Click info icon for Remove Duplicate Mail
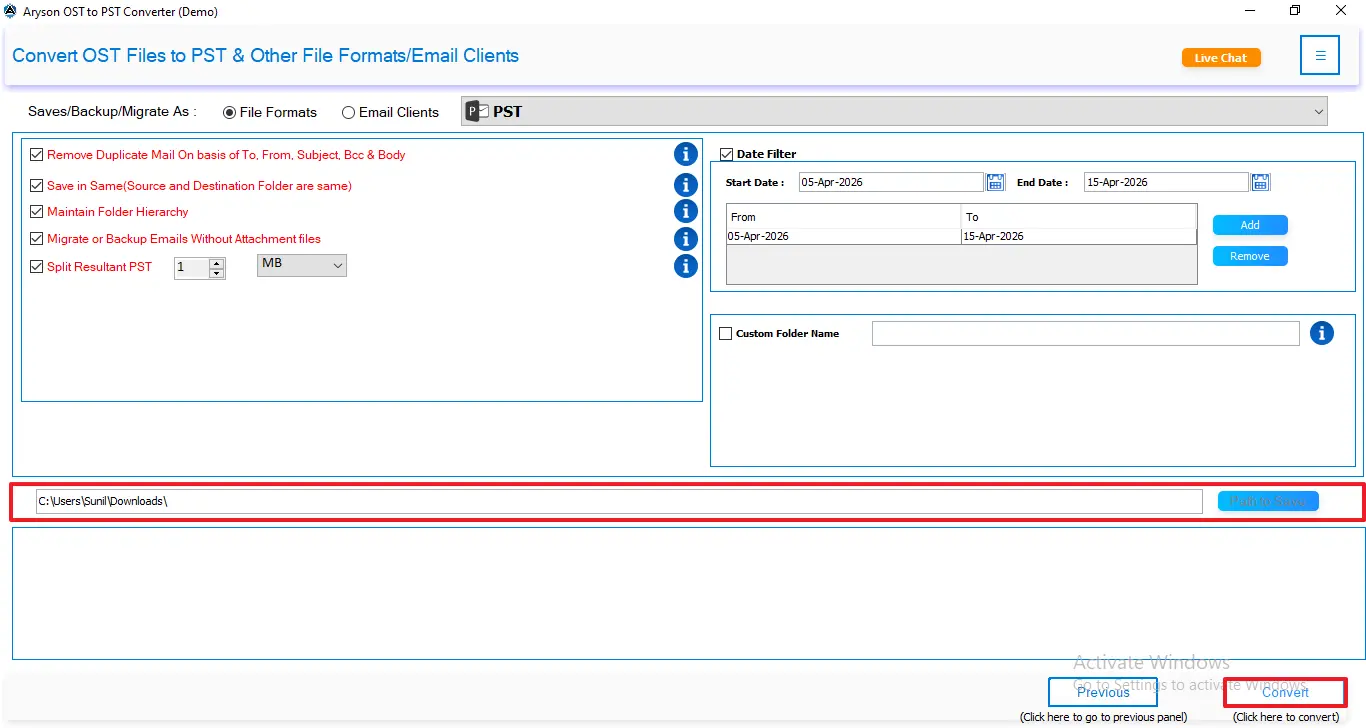This screenshot has height=728, width=1366. pyautogui.click(x=686, y=154)
